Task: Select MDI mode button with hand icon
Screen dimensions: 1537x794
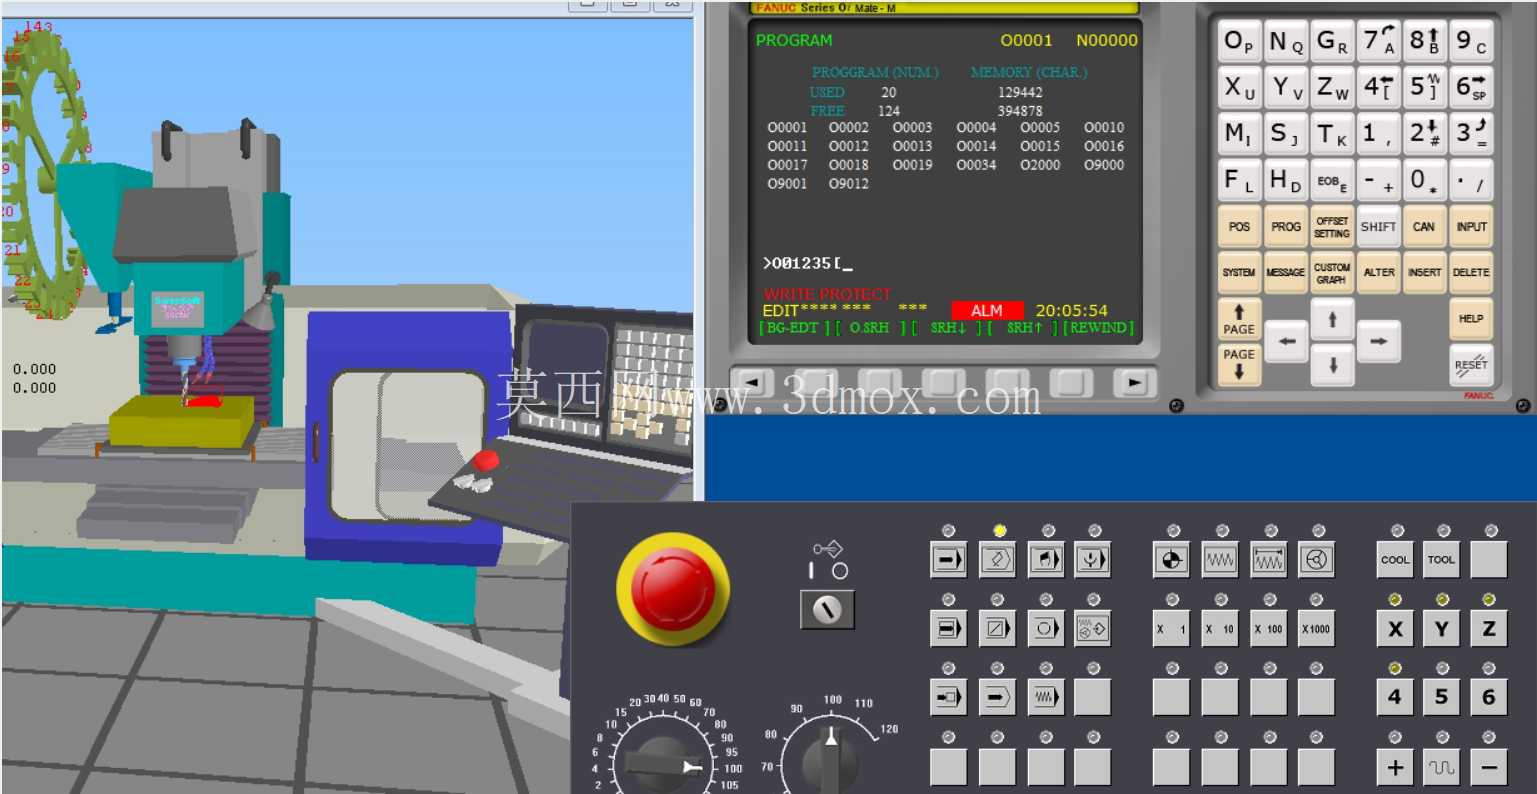Action: coord(1045,560)
